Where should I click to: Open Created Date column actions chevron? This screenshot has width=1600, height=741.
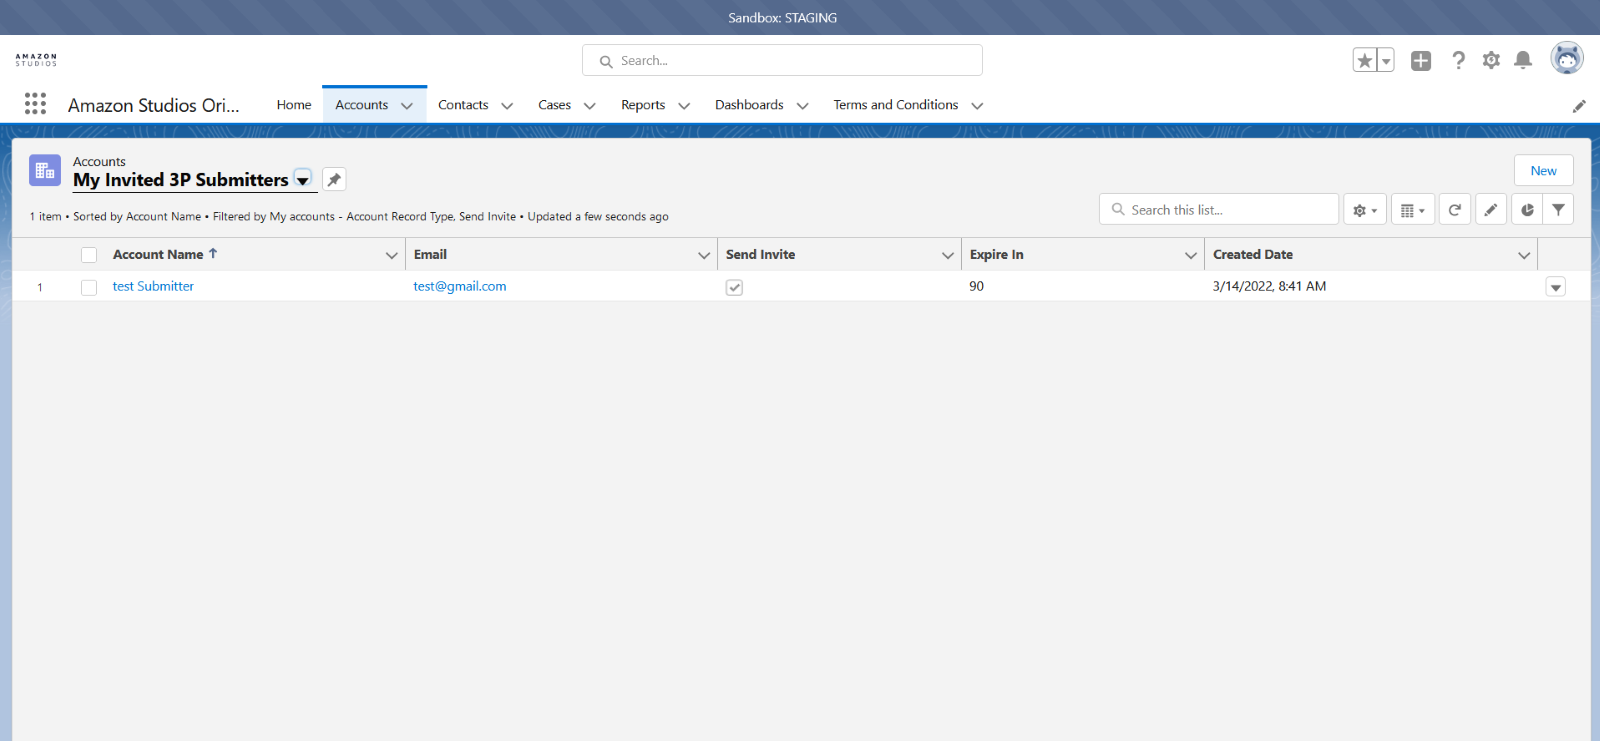click(1524, 255)
